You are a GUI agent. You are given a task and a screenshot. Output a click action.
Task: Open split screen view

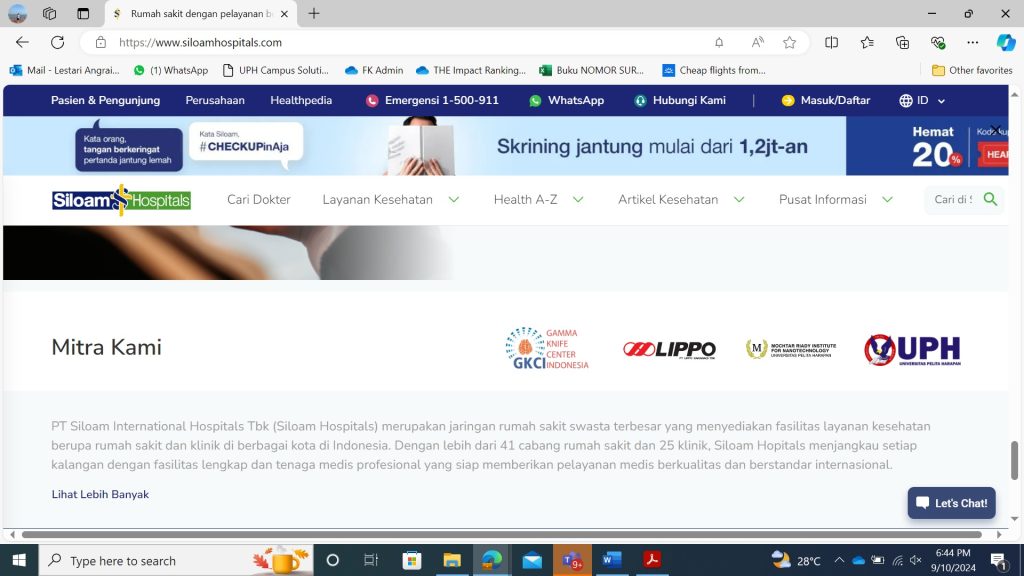coord(831,42)
